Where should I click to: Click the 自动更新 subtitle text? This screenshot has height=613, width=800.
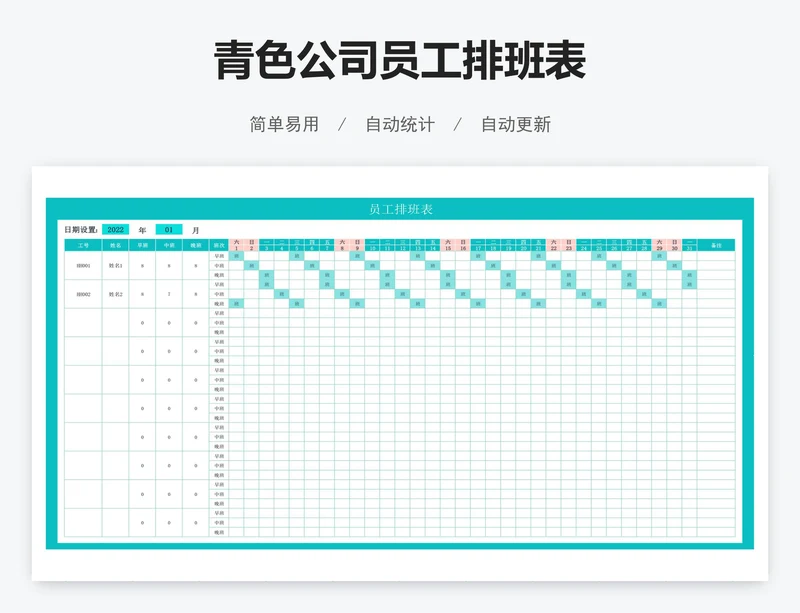coord(516,124)
